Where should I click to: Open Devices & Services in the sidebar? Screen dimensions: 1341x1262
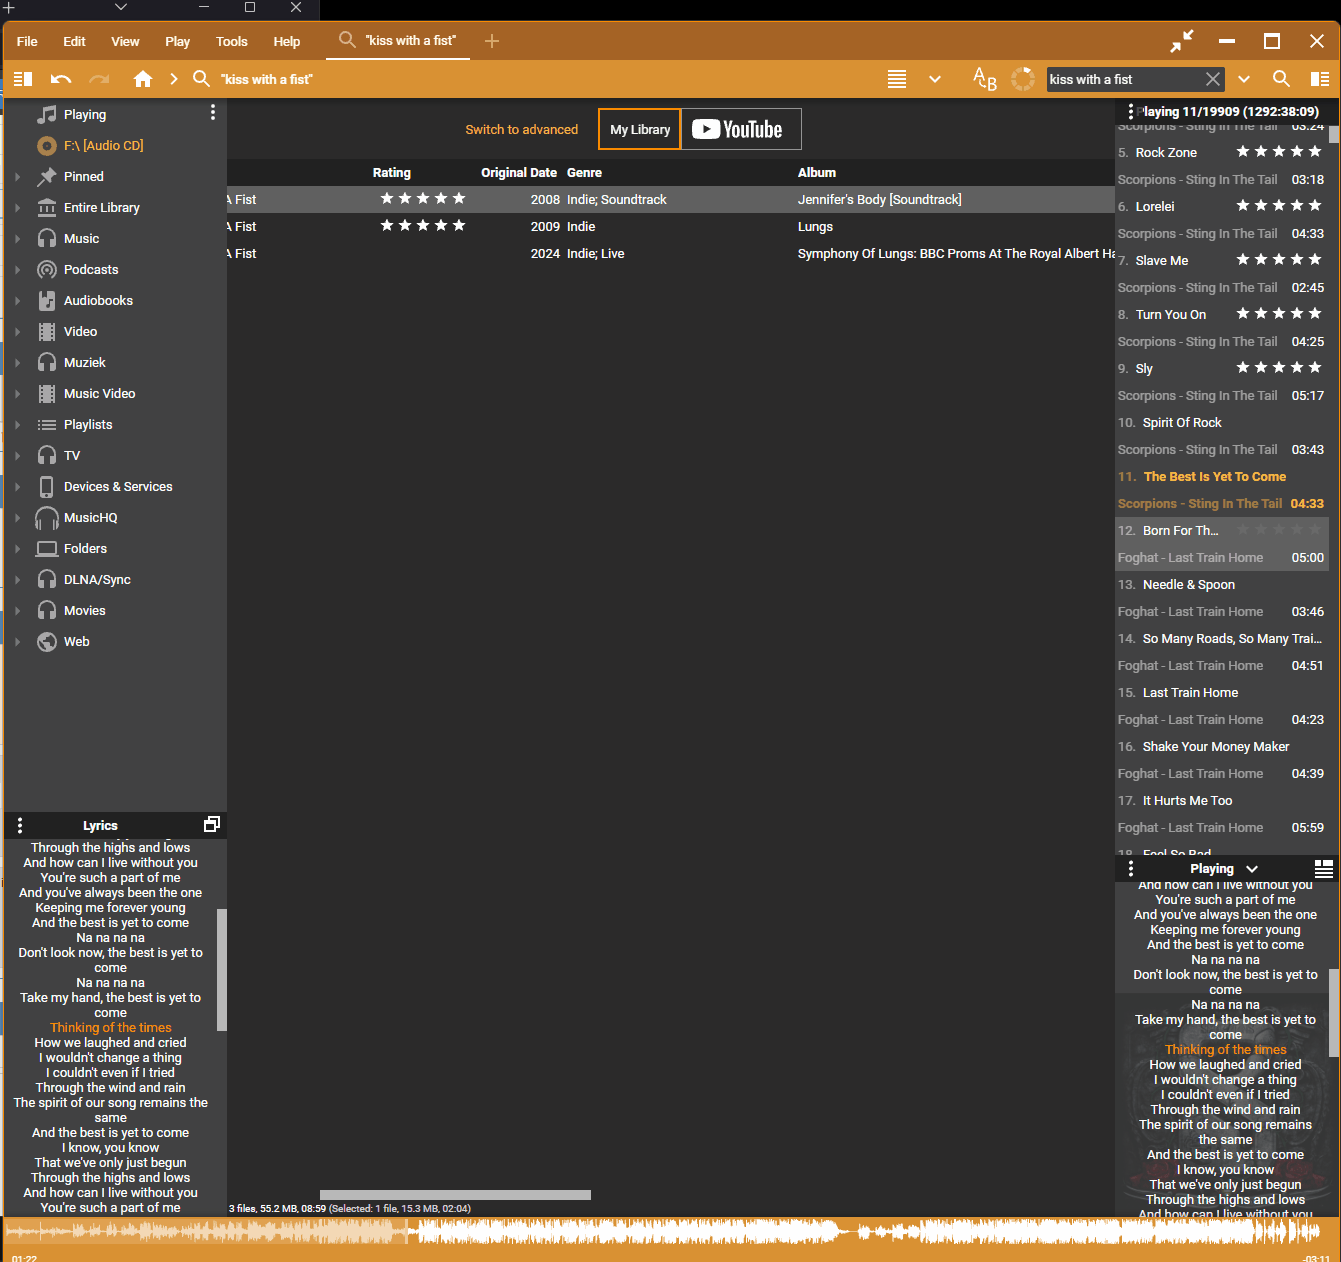click(x=118, y=486)
